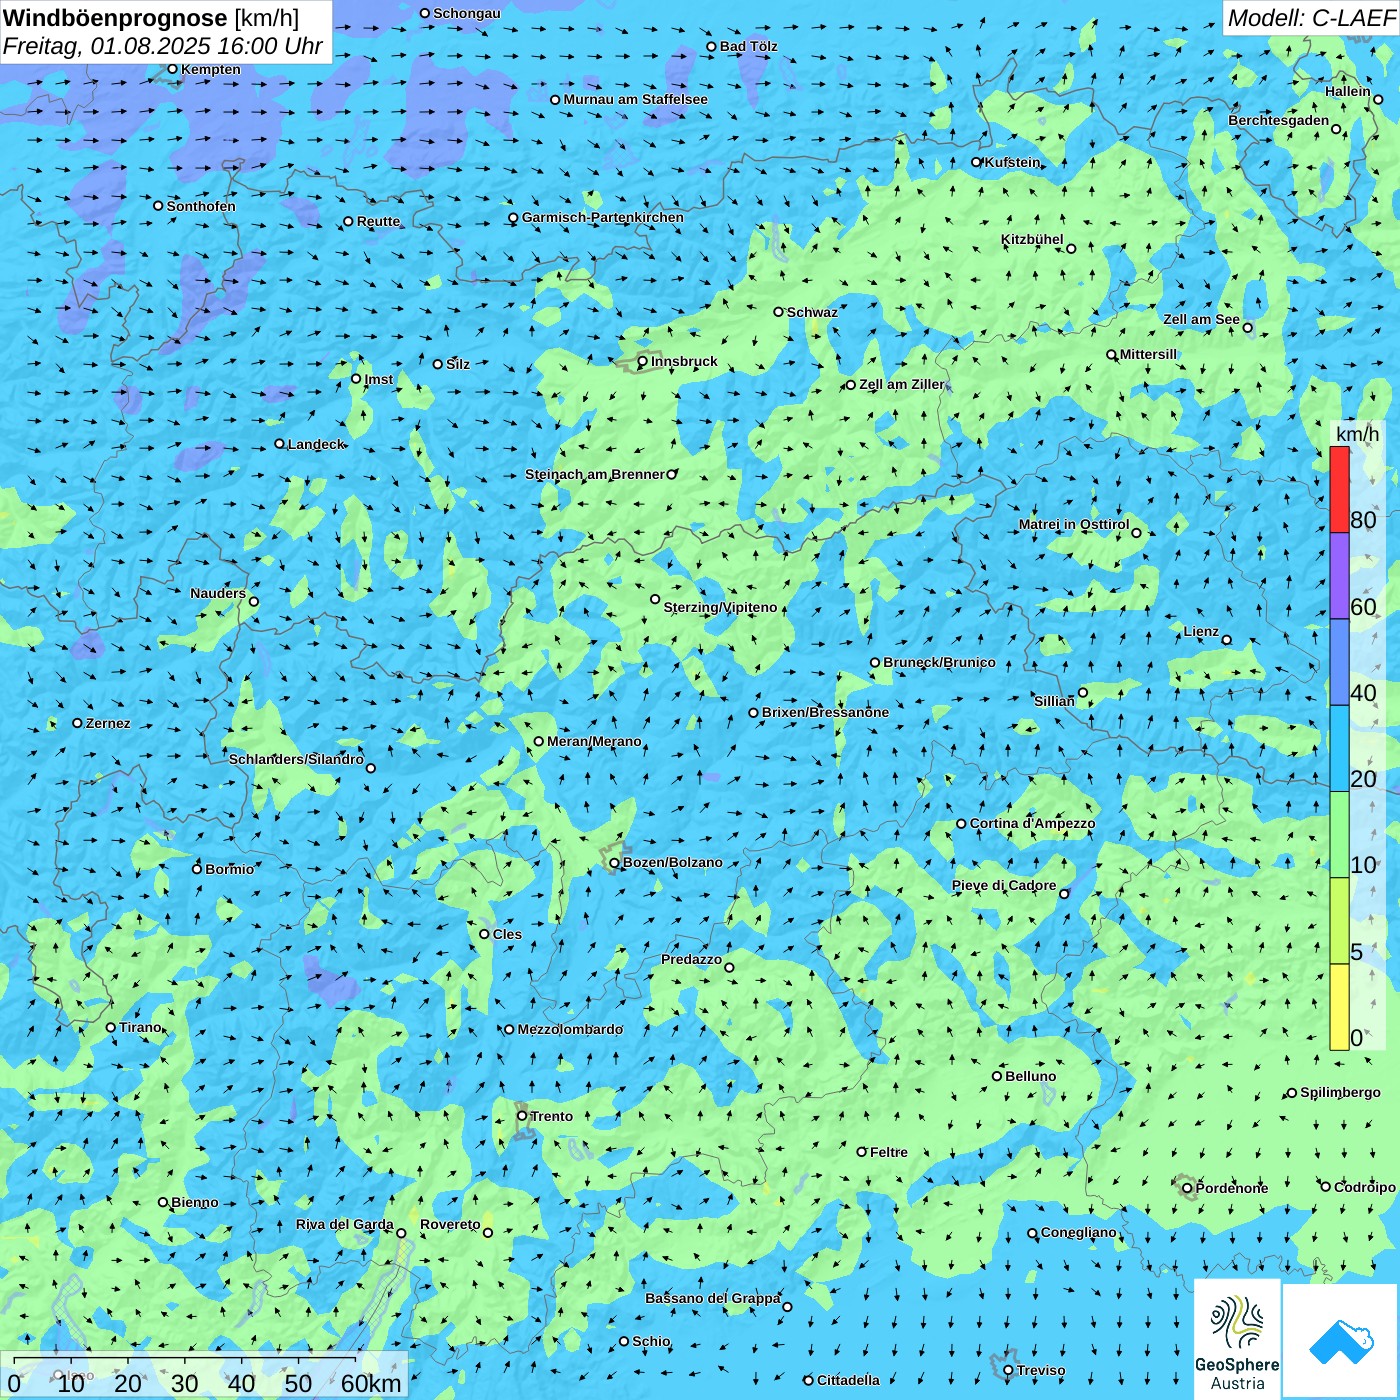Viewport: 1400px width, 1400px height.
Task: Click the Tirano city marker
Action: (x=111, y=1027)
